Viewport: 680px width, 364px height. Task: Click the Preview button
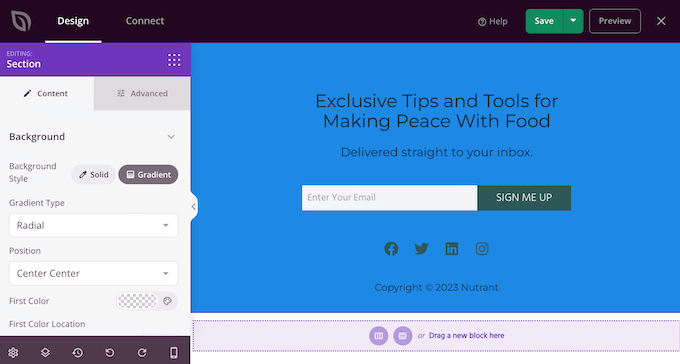coord(615,21)
